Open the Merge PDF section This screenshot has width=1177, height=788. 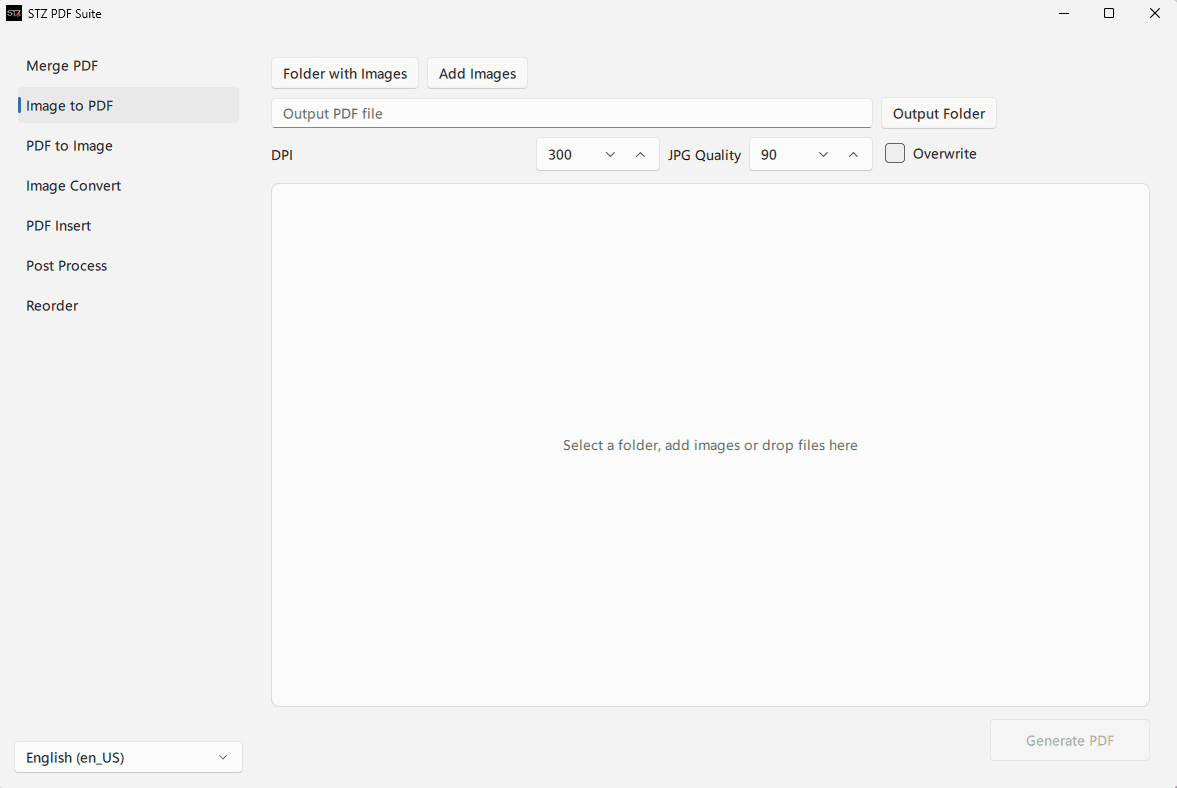click(128, 65)
